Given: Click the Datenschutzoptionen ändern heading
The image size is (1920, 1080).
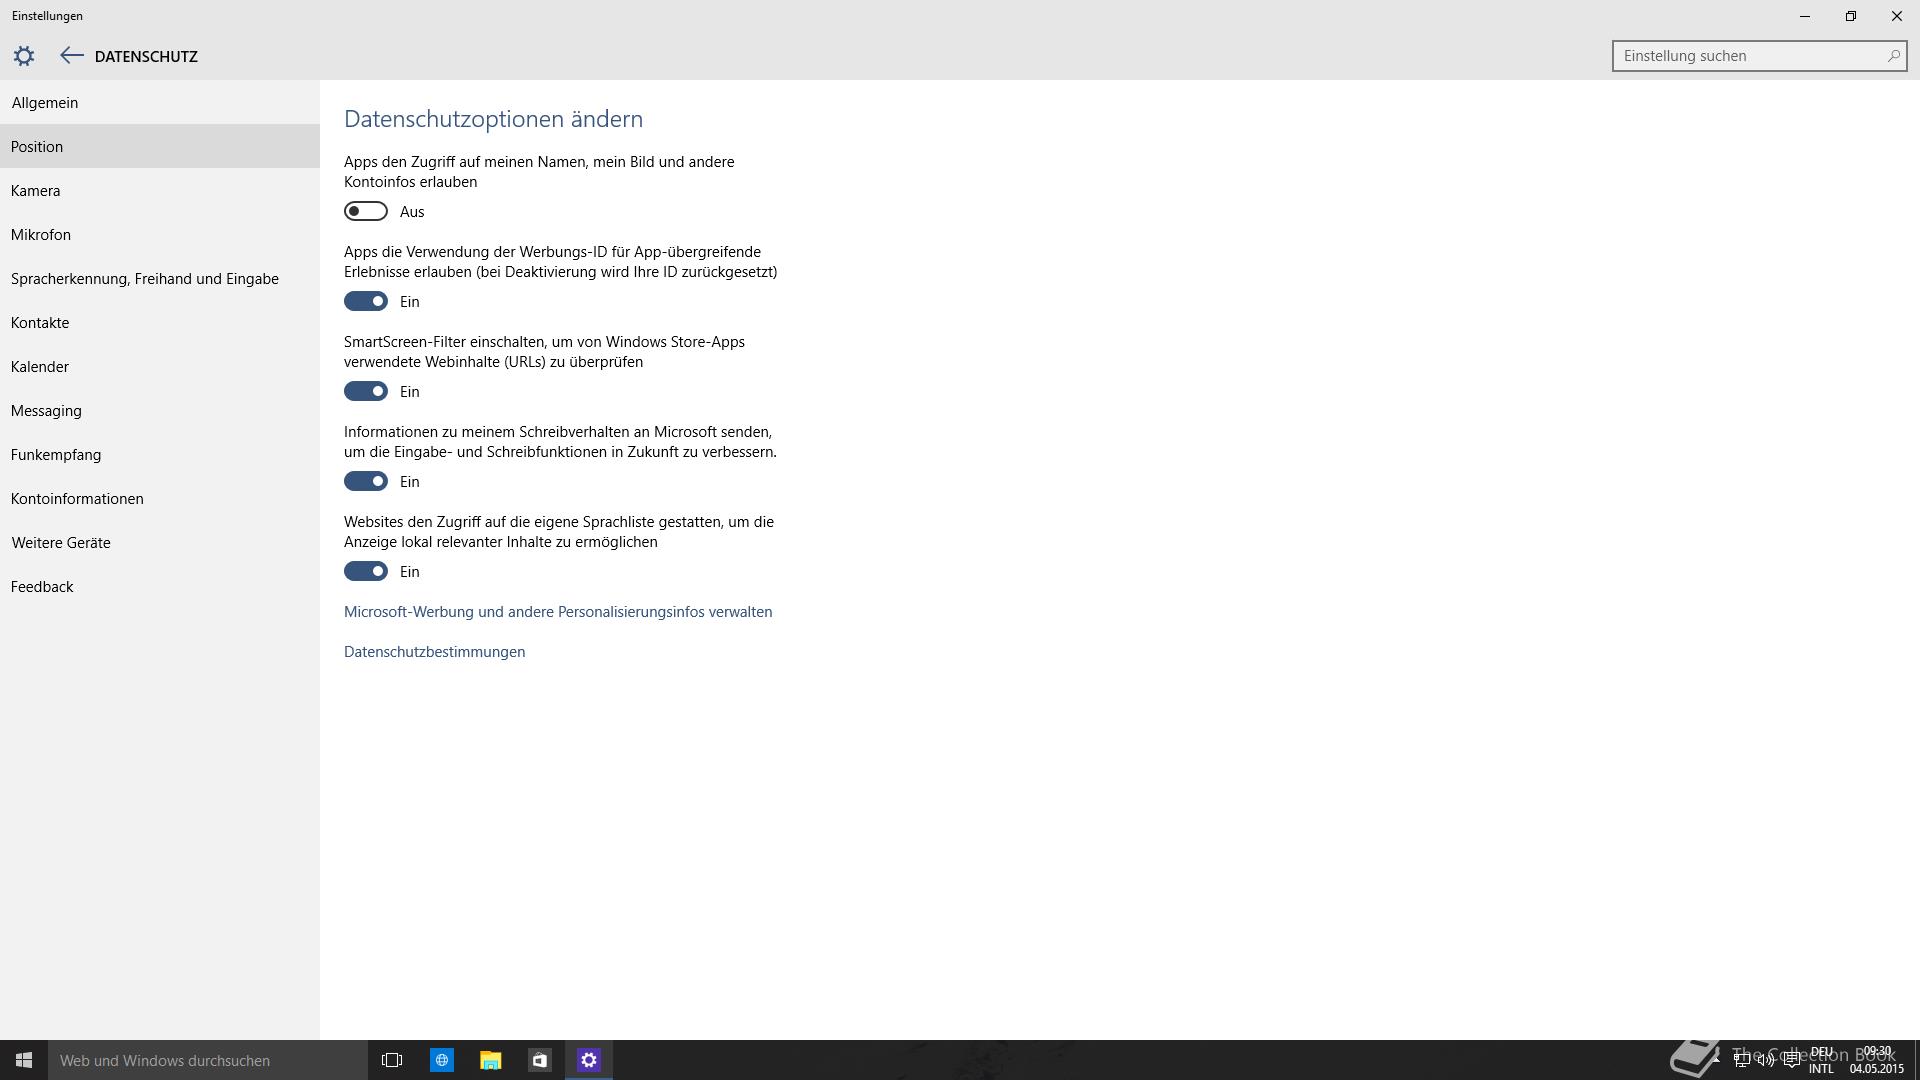Looking at the screenshot, I should click(x=493, y=118).
